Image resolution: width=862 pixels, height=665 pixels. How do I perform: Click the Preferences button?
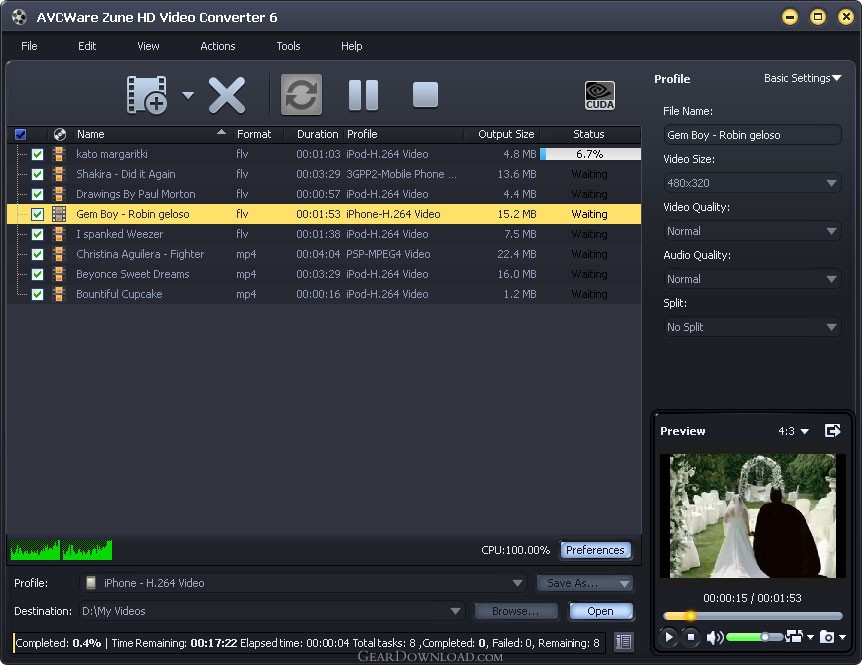595,550
